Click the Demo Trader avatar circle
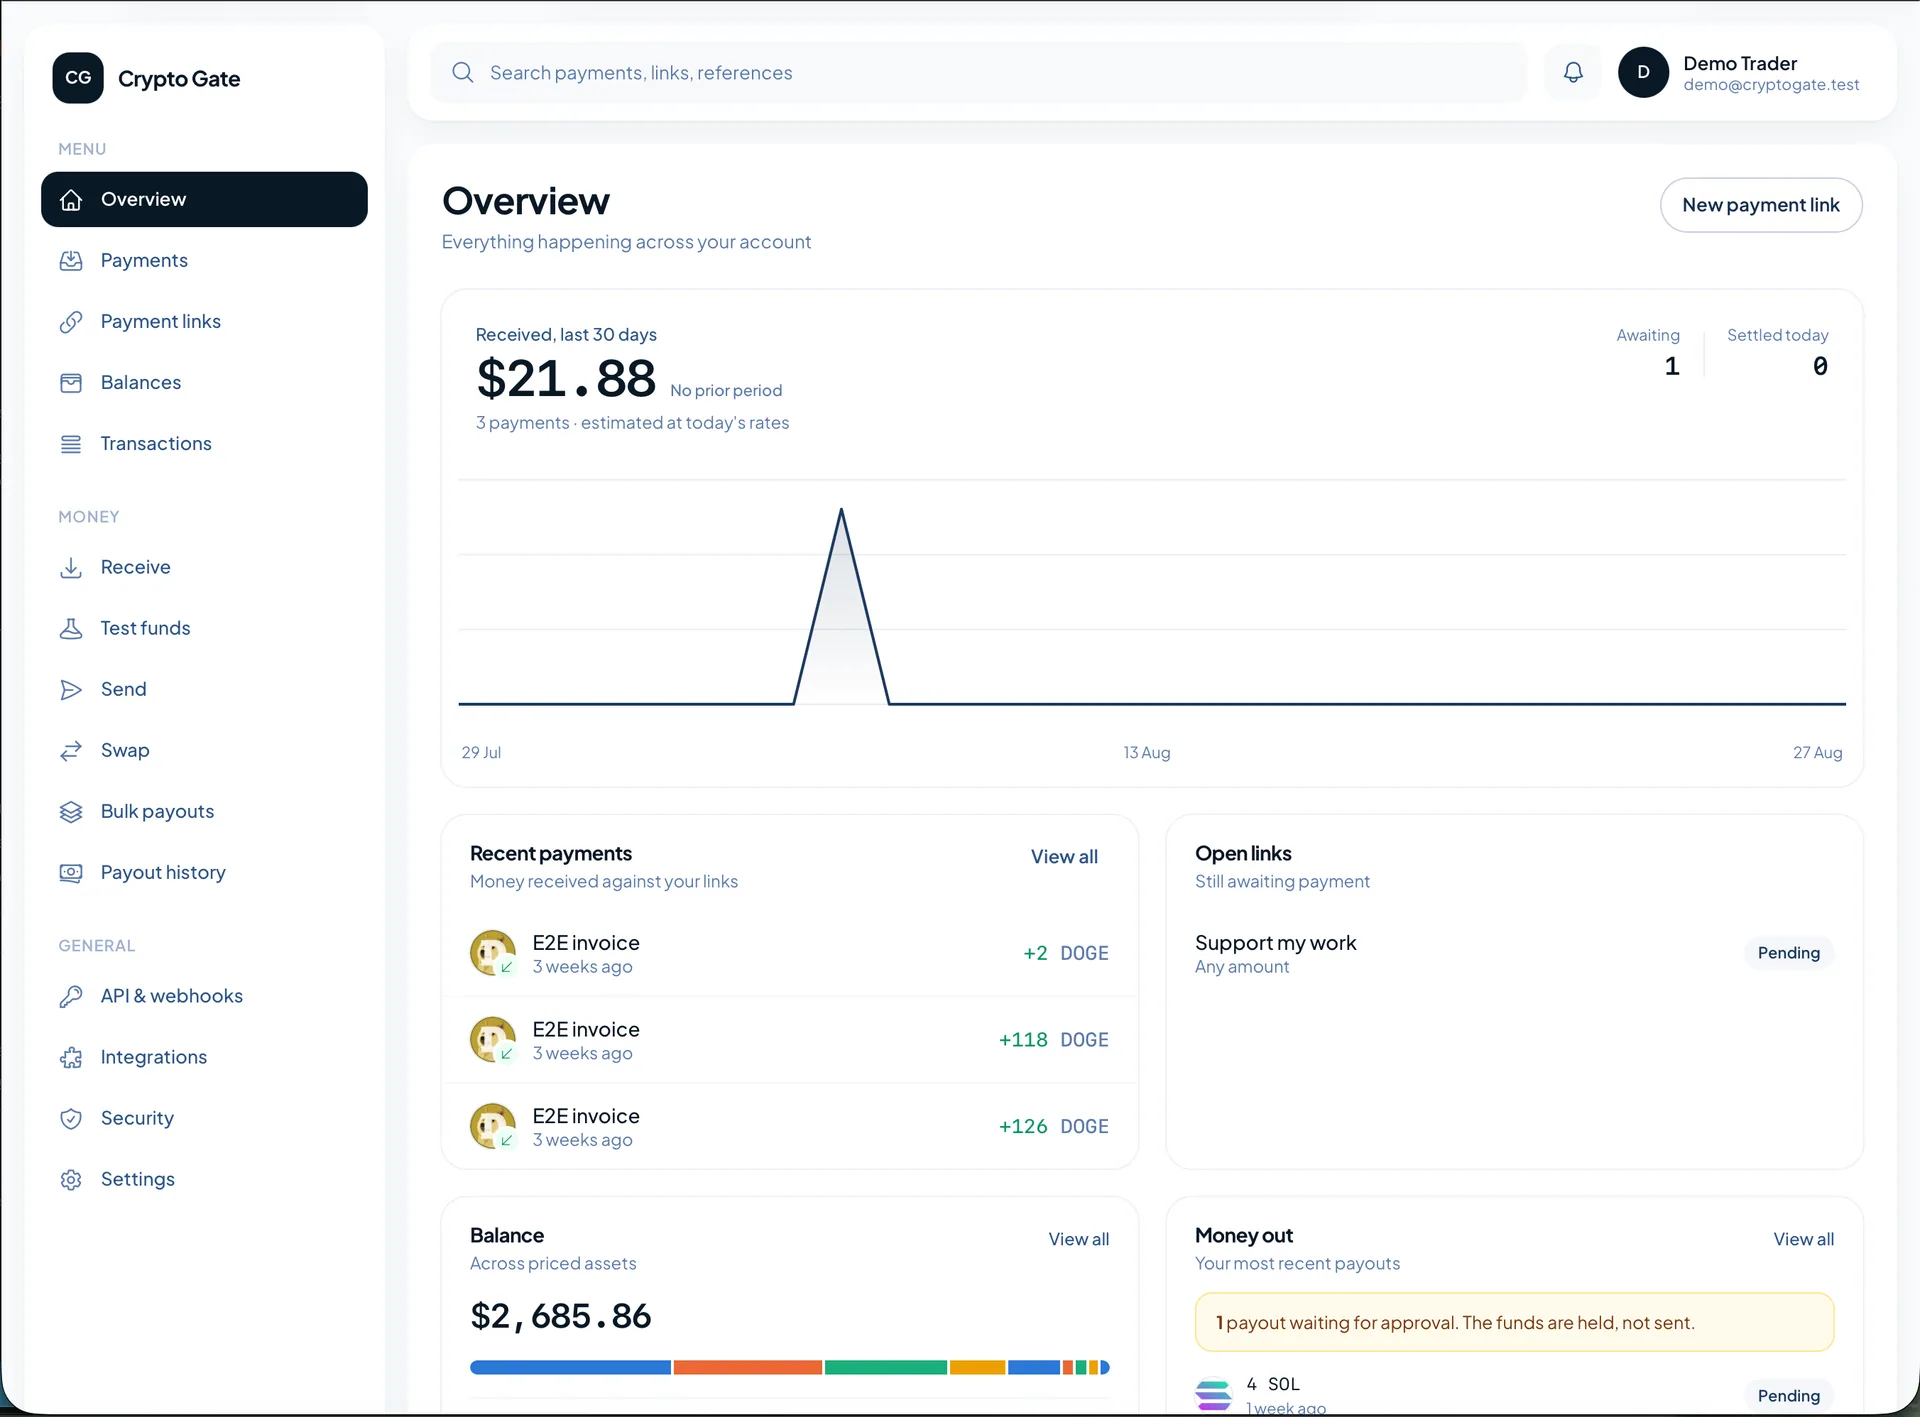This screenshot has width=1920, height=1417. (1643, 72)
